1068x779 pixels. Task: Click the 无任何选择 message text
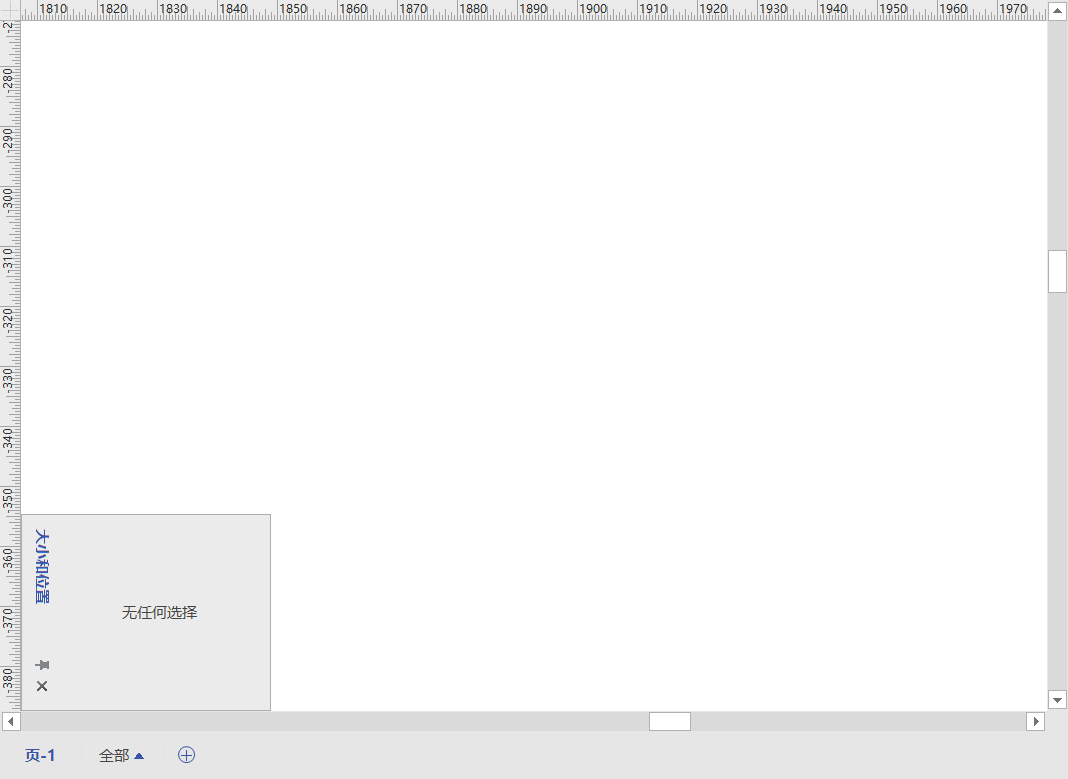159,613
